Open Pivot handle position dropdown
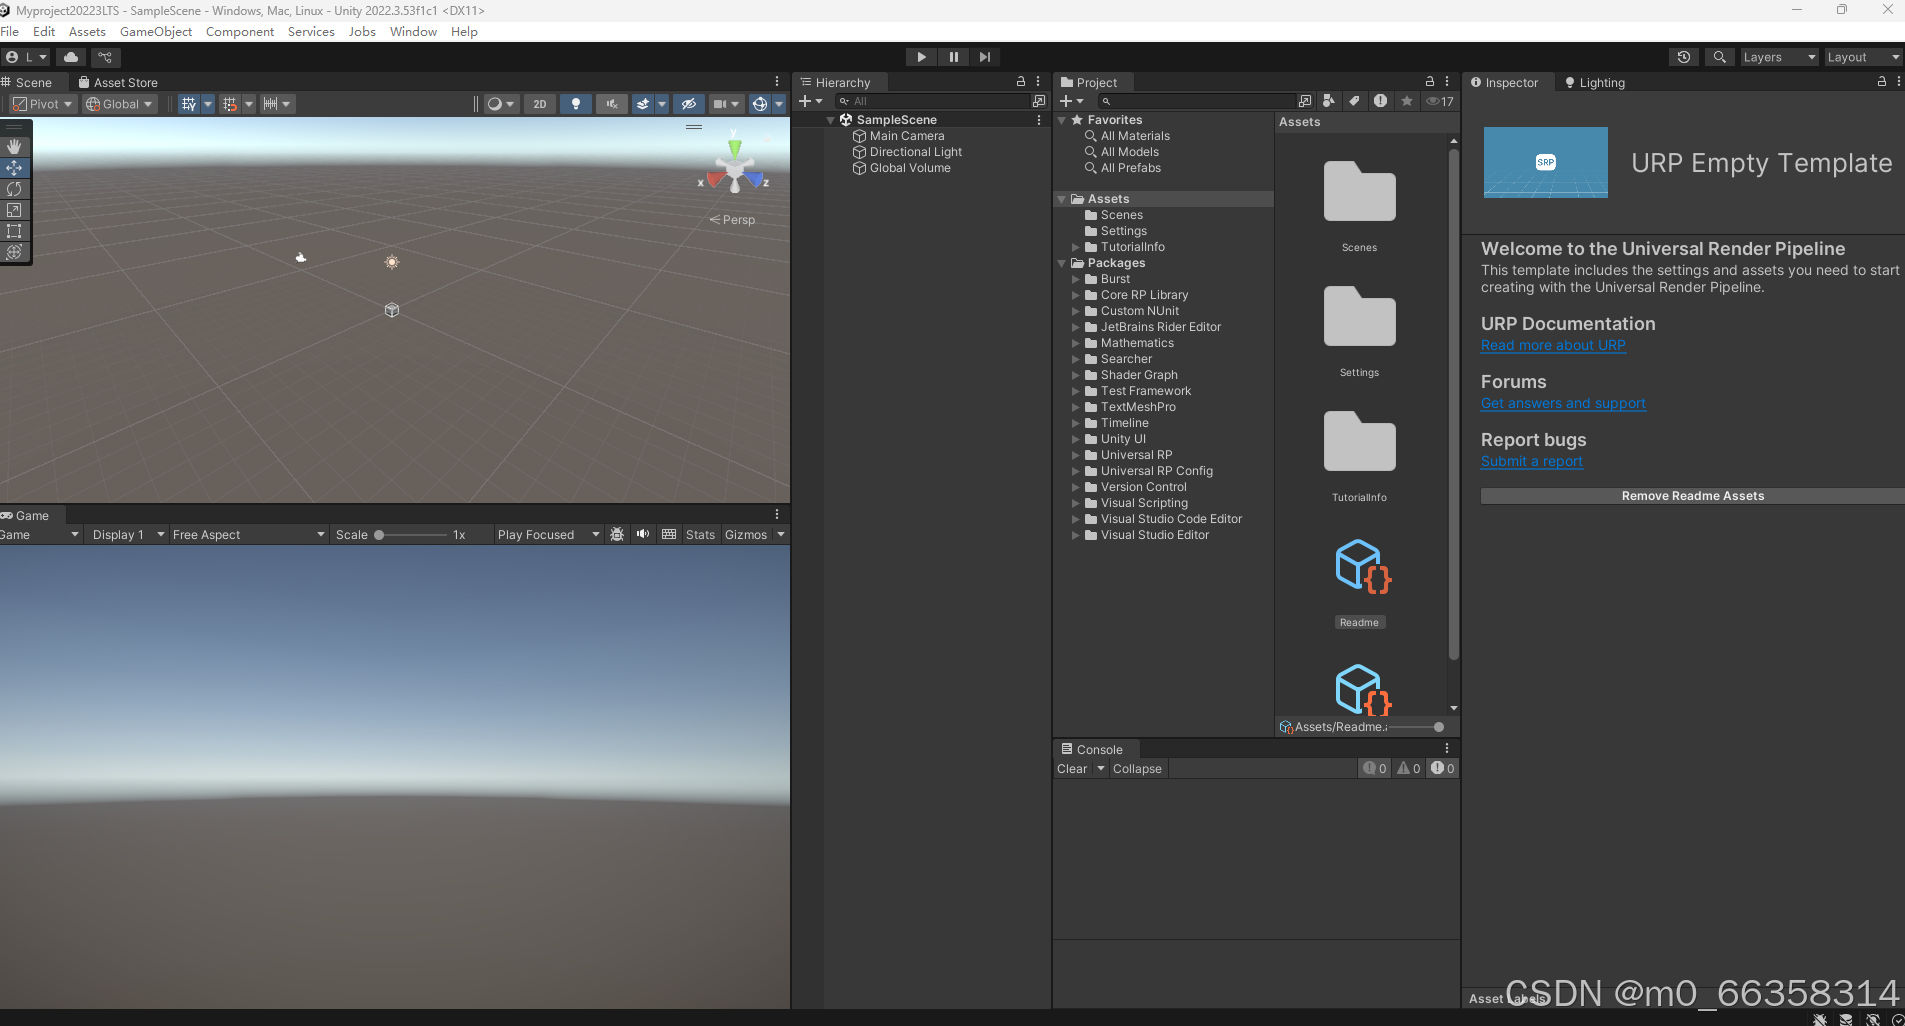1905x1026 pixels. pyautogui.click(x=43, y=104)
